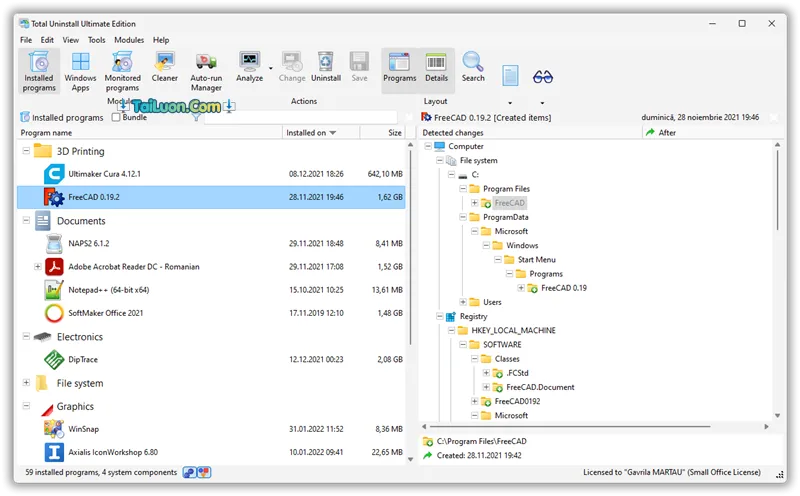Select FreeCAD 0.19 start menu folder
800x496 pixels.
click(x=563, y=288)
